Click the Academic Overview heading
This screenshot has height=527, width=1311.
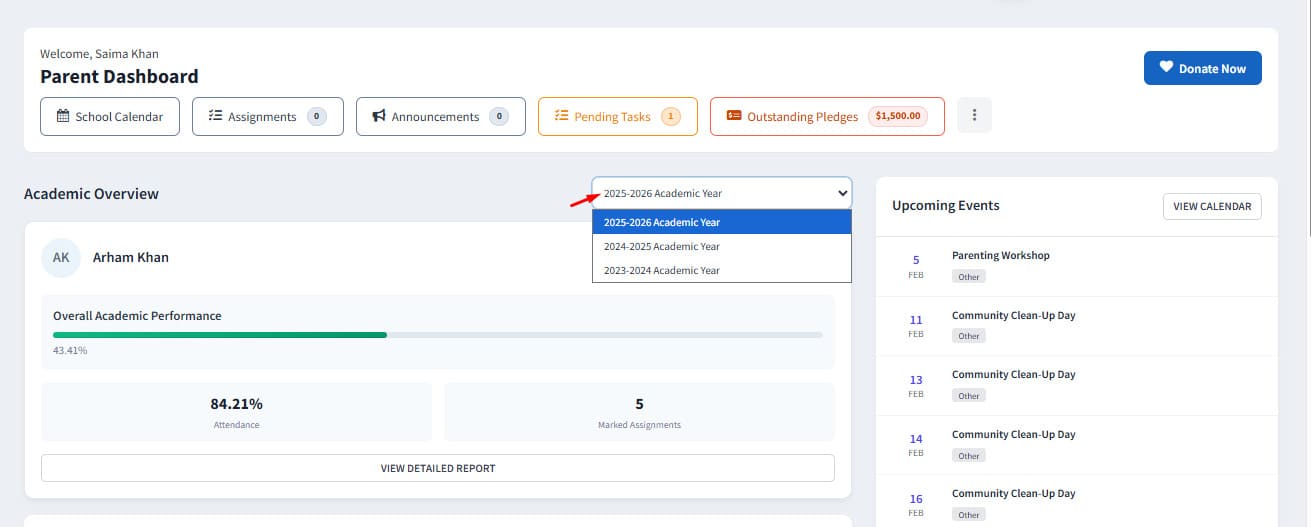coord(91,194)
